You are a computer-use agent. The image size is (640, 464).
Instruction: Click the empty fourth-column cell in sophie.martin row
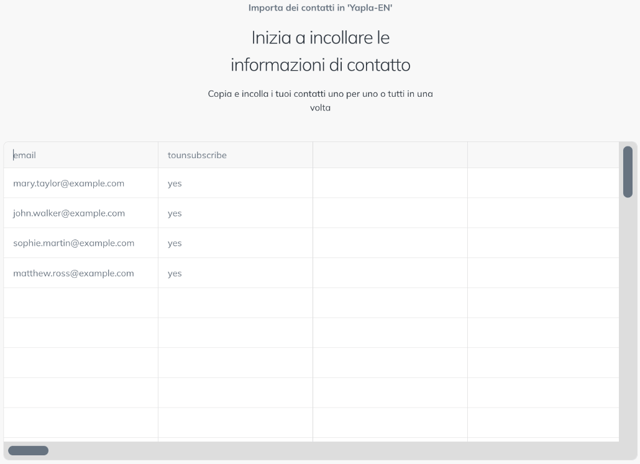[x=543, y=243]
